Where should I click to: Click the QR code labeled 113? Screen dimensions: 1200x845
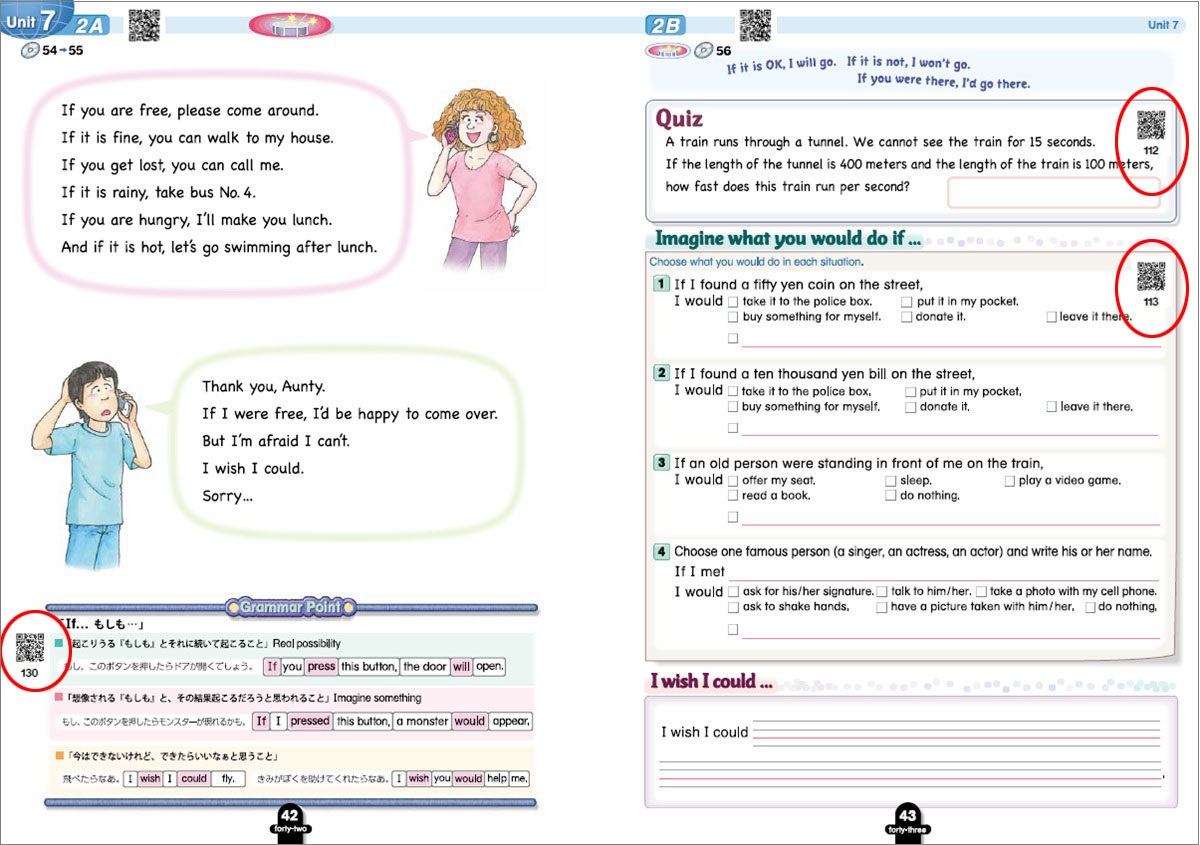tap(1151, 275)
